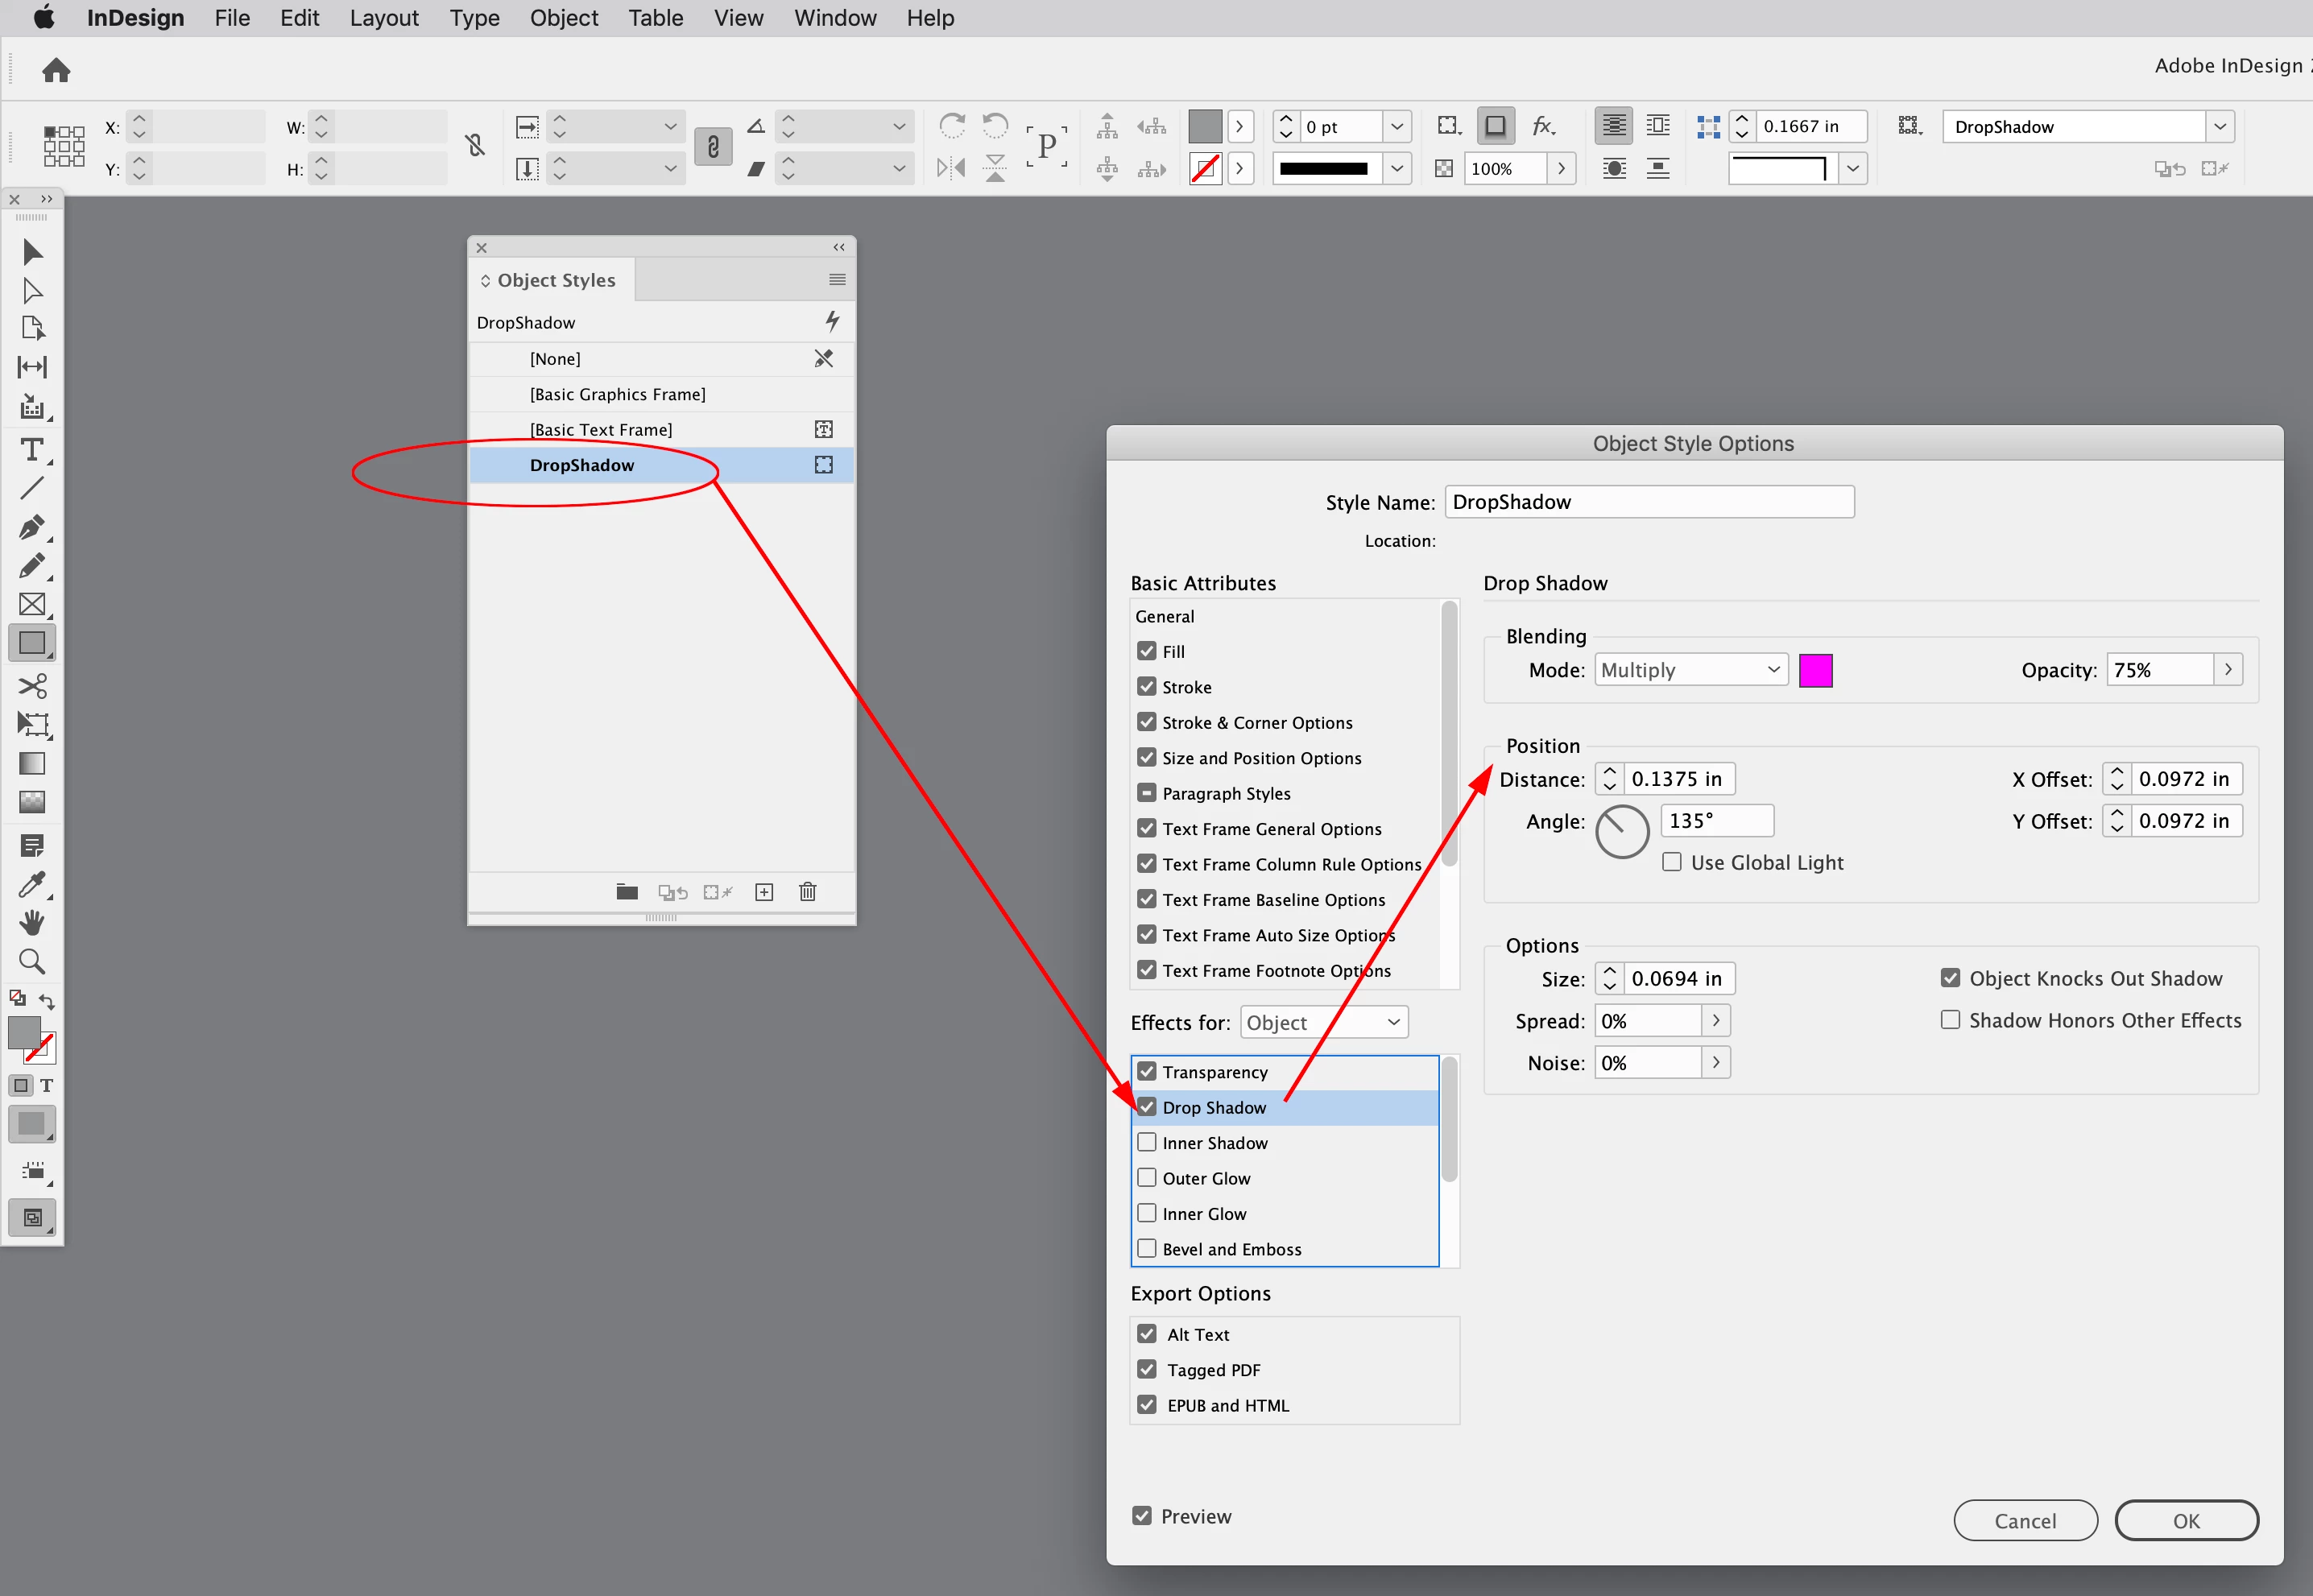Open the Window menu
The height and width of the screenshot is (1596, 2313).
[834, 18]
